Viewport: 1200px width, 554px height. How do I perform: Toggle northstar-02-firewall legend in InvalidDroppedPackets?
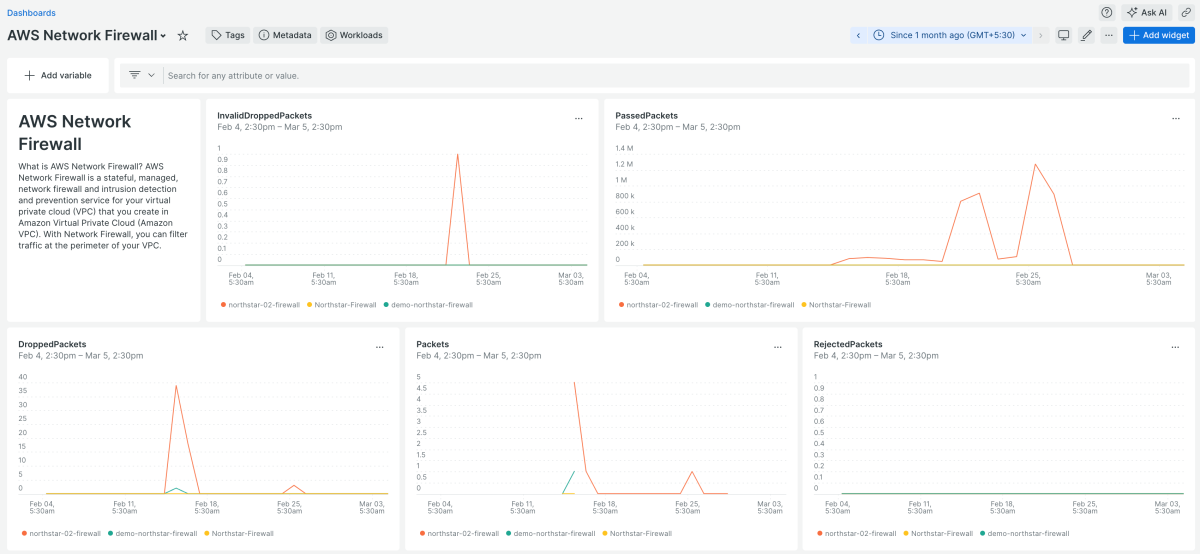point(259,305)
